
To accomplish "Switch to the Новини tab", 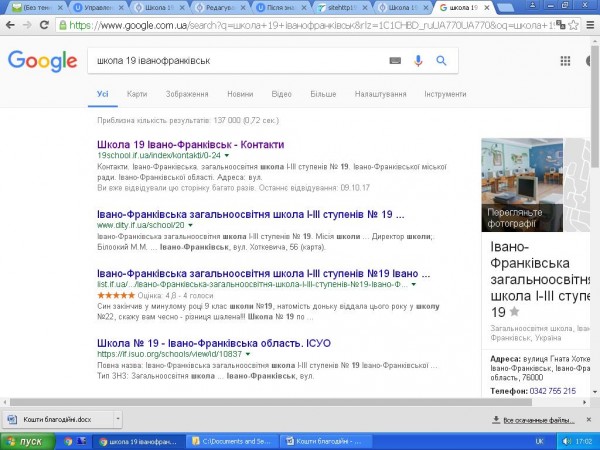I will [240, 94].
